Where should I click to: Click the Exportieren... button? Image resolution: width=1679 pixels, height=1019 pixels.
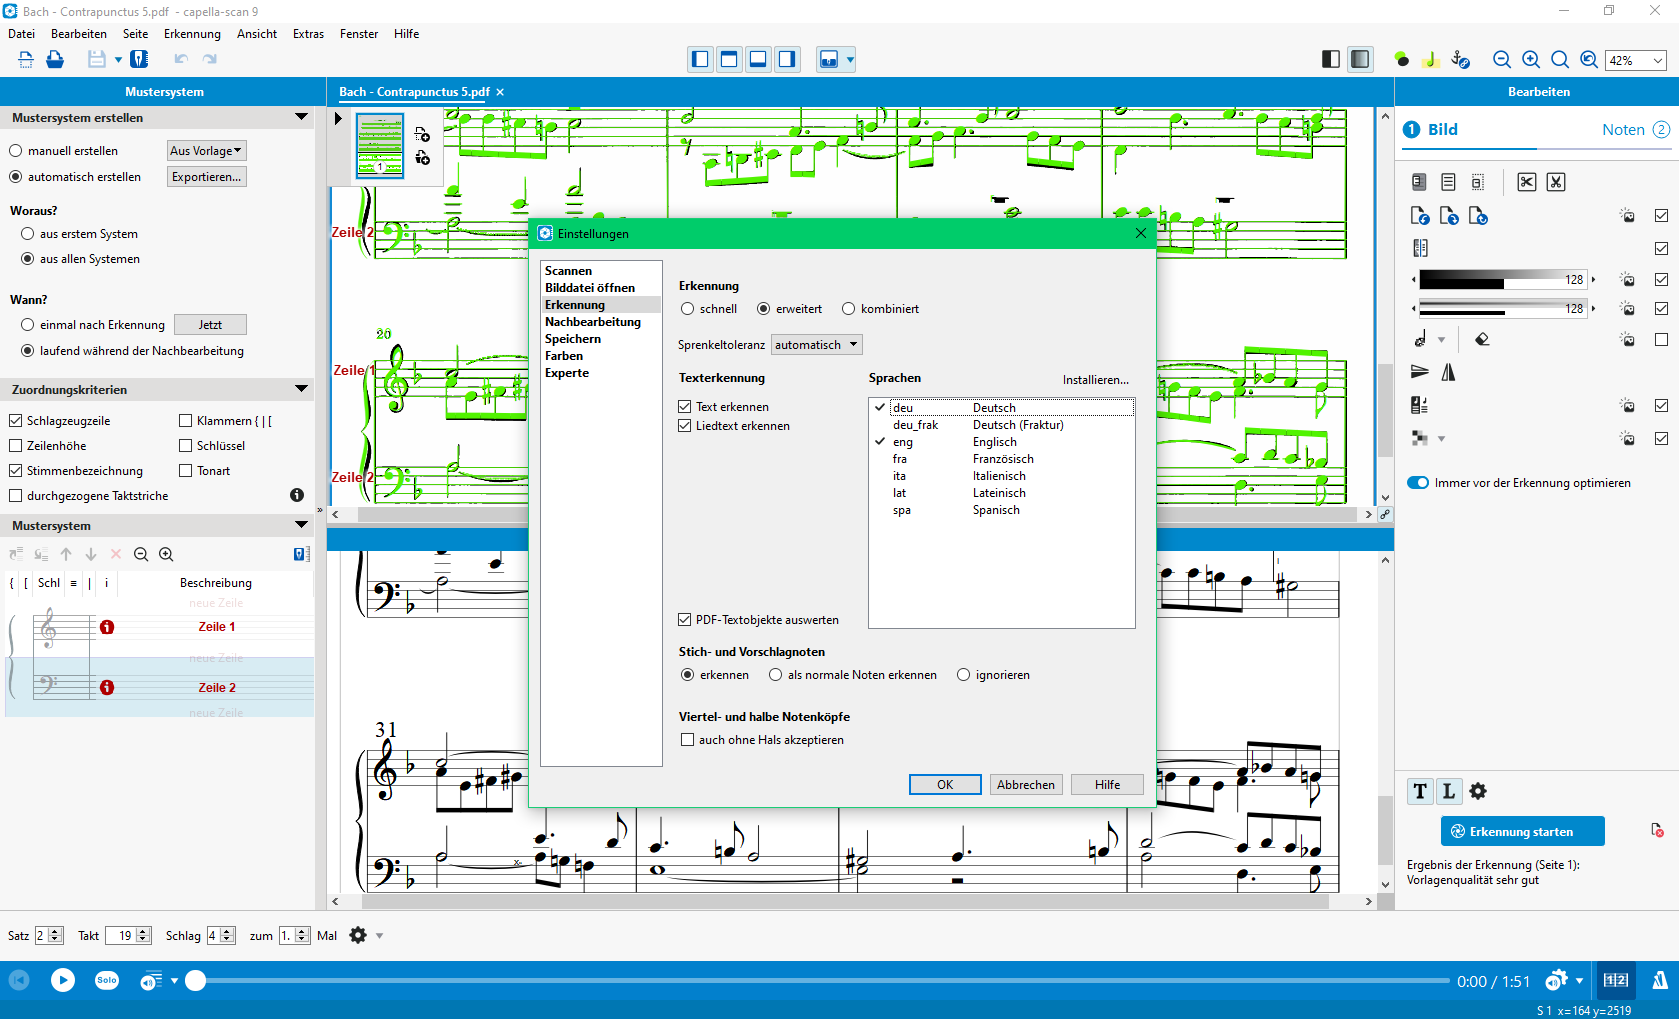(x=206, y=177)
